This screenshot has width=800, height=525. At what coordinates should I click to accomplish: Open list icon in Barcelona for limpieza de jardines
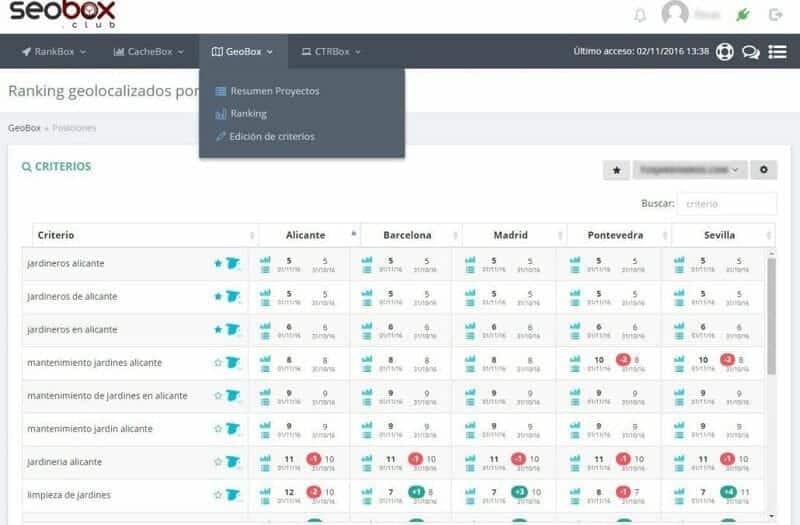366,501
